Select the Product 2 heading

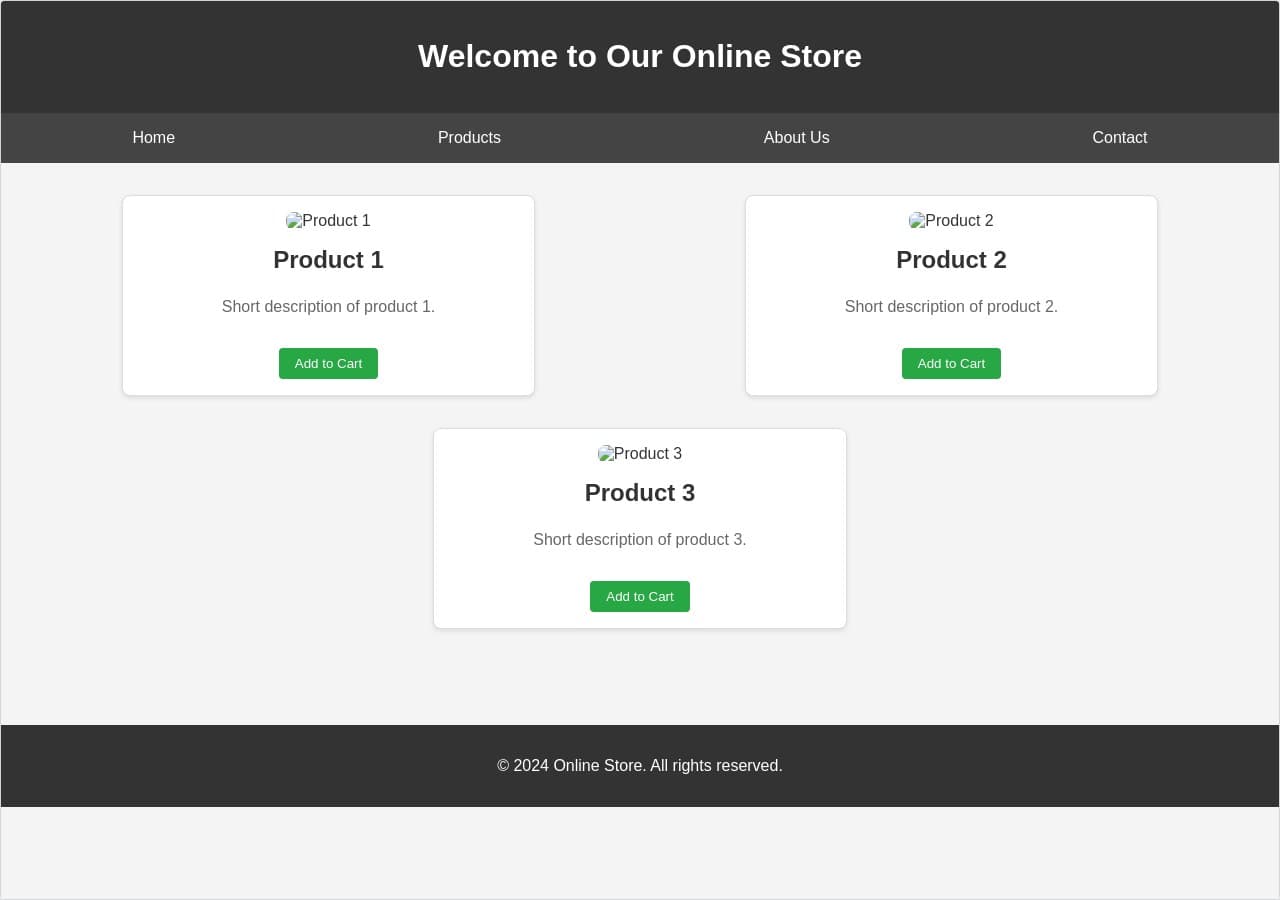[951, 260]
